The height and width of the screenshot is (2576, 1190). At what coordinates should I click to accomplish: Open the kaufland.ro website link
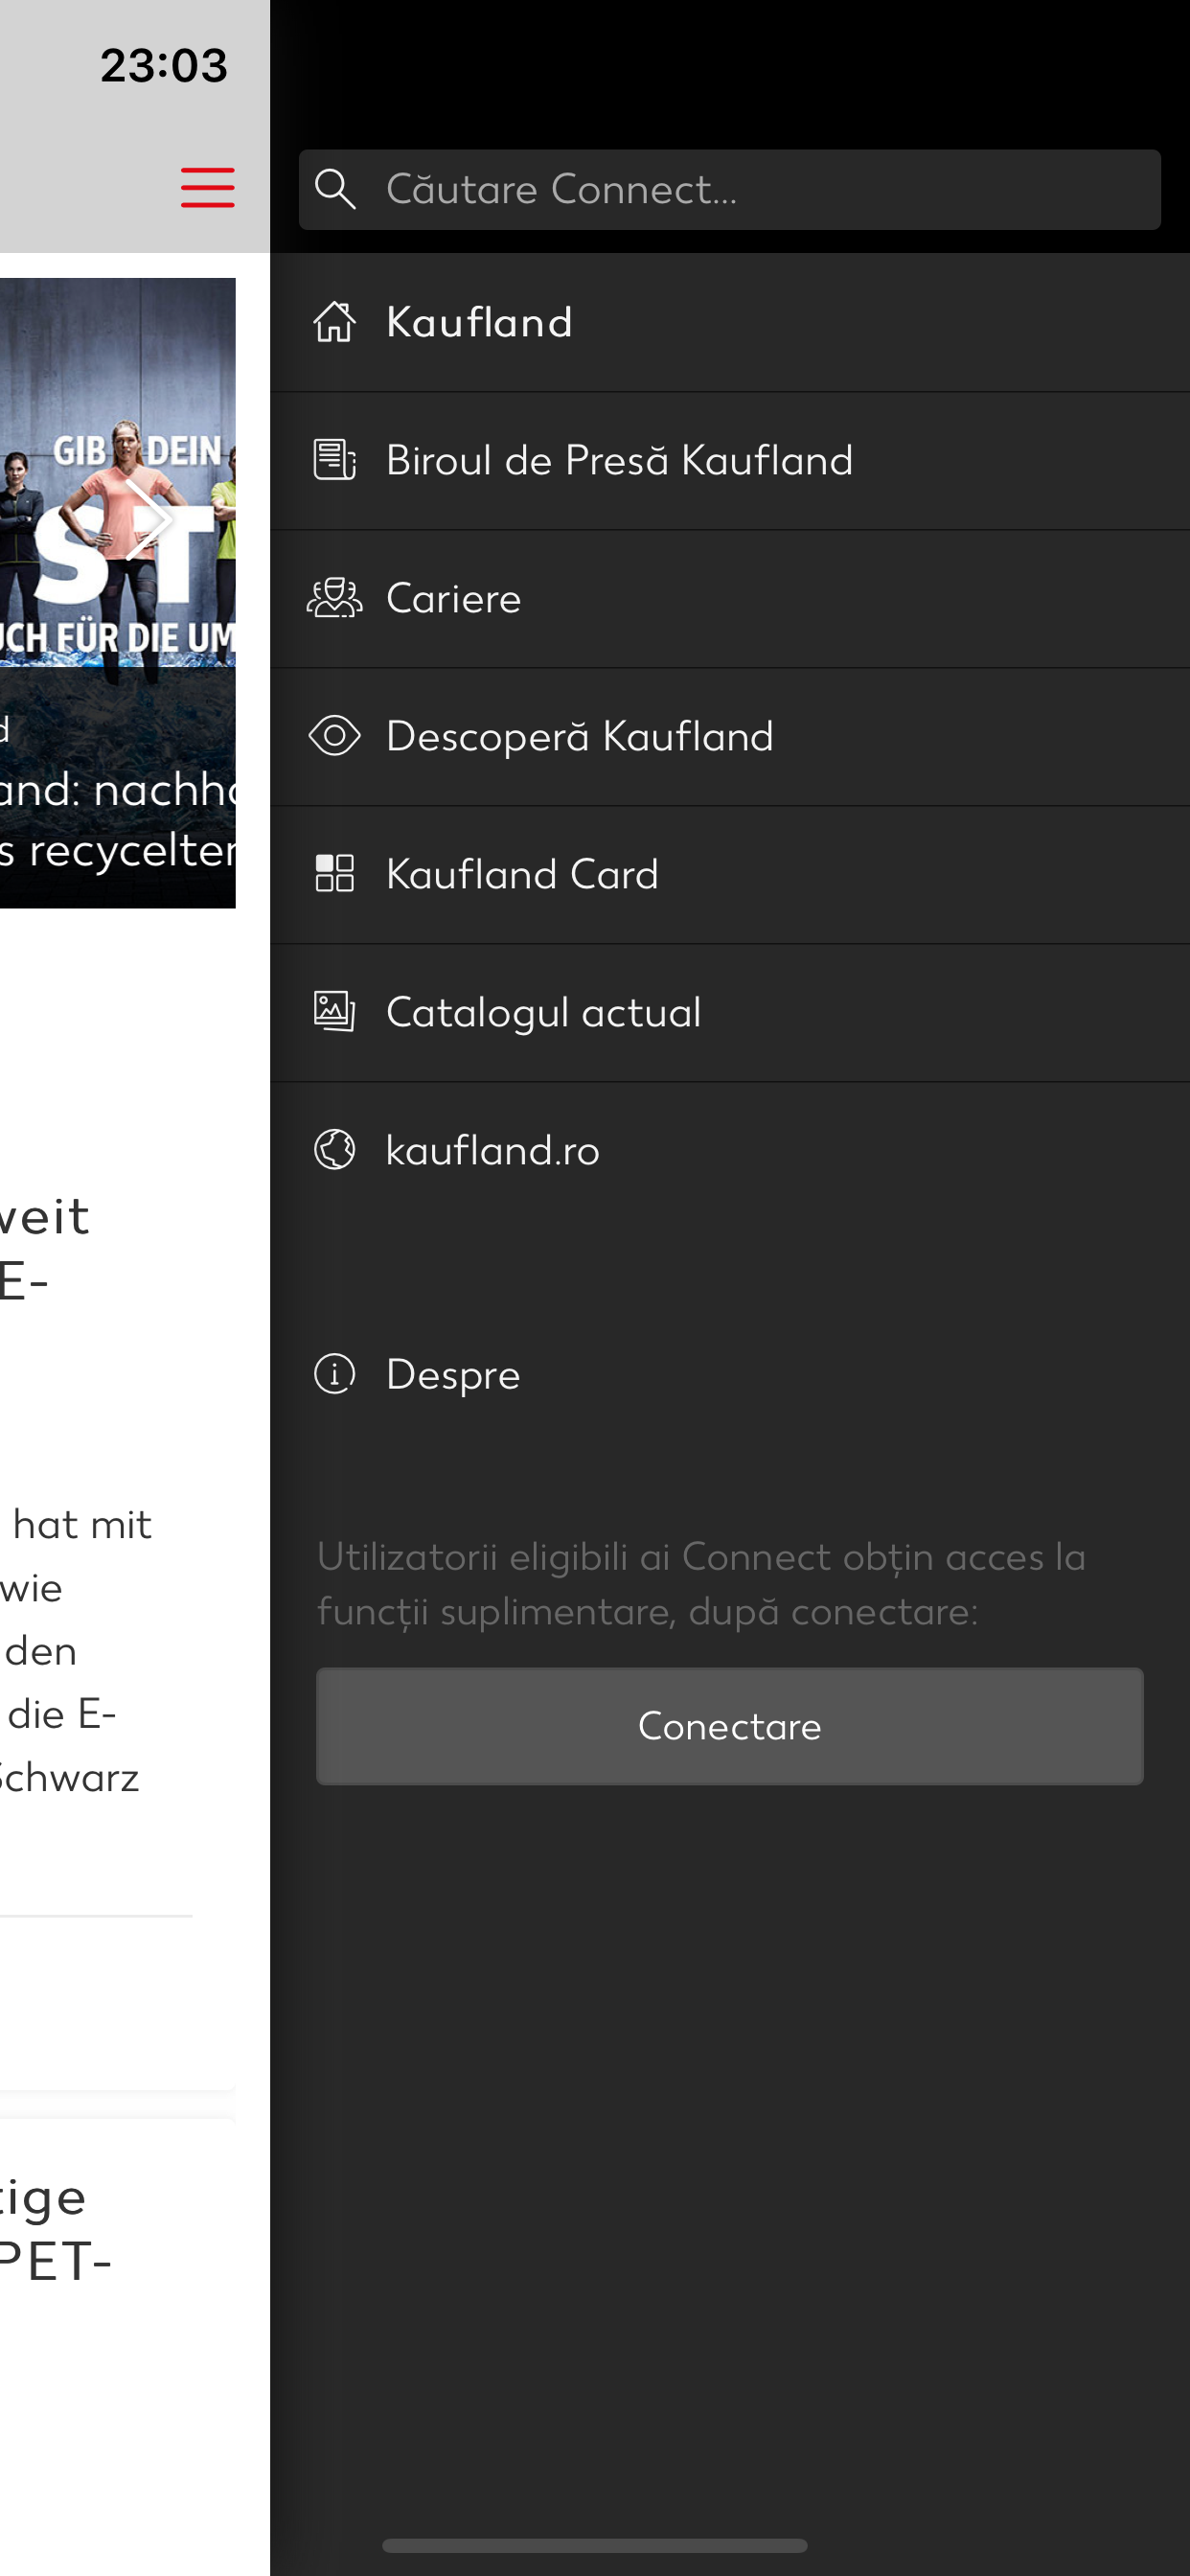click(x=729, y=1150)
